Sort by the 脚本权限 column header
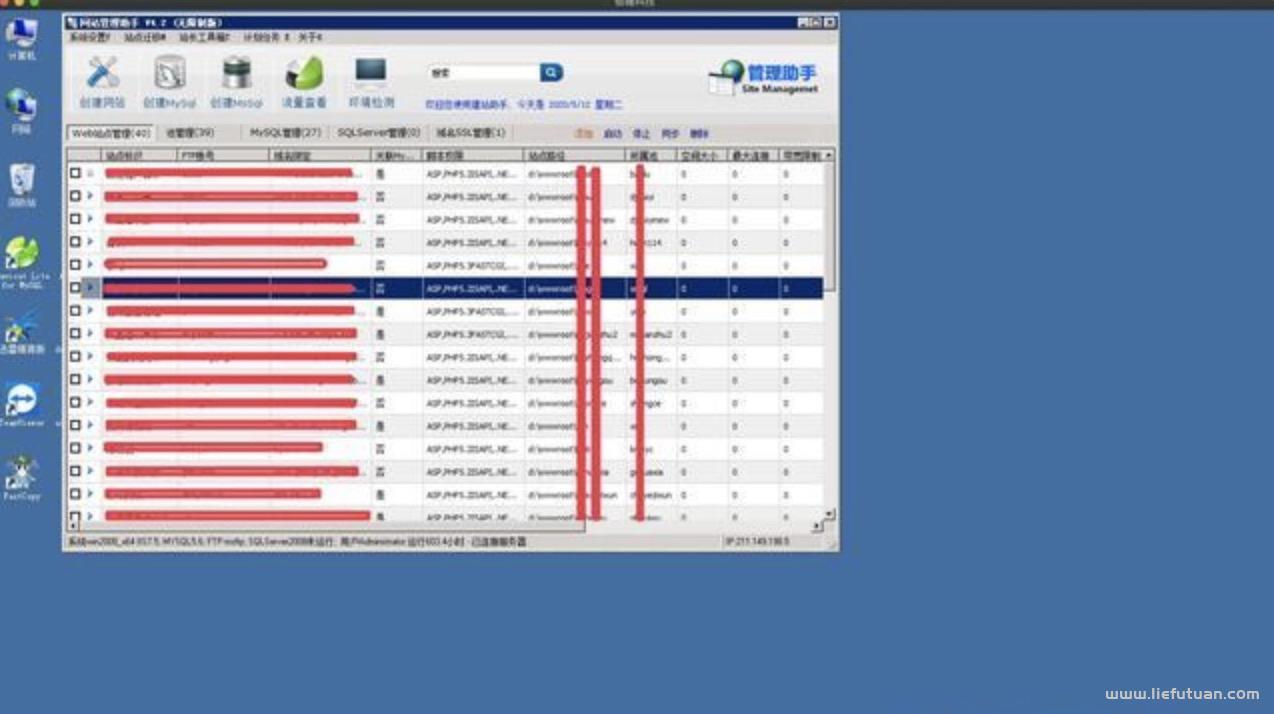The image size is (1274, 714). tap(473, 155)
